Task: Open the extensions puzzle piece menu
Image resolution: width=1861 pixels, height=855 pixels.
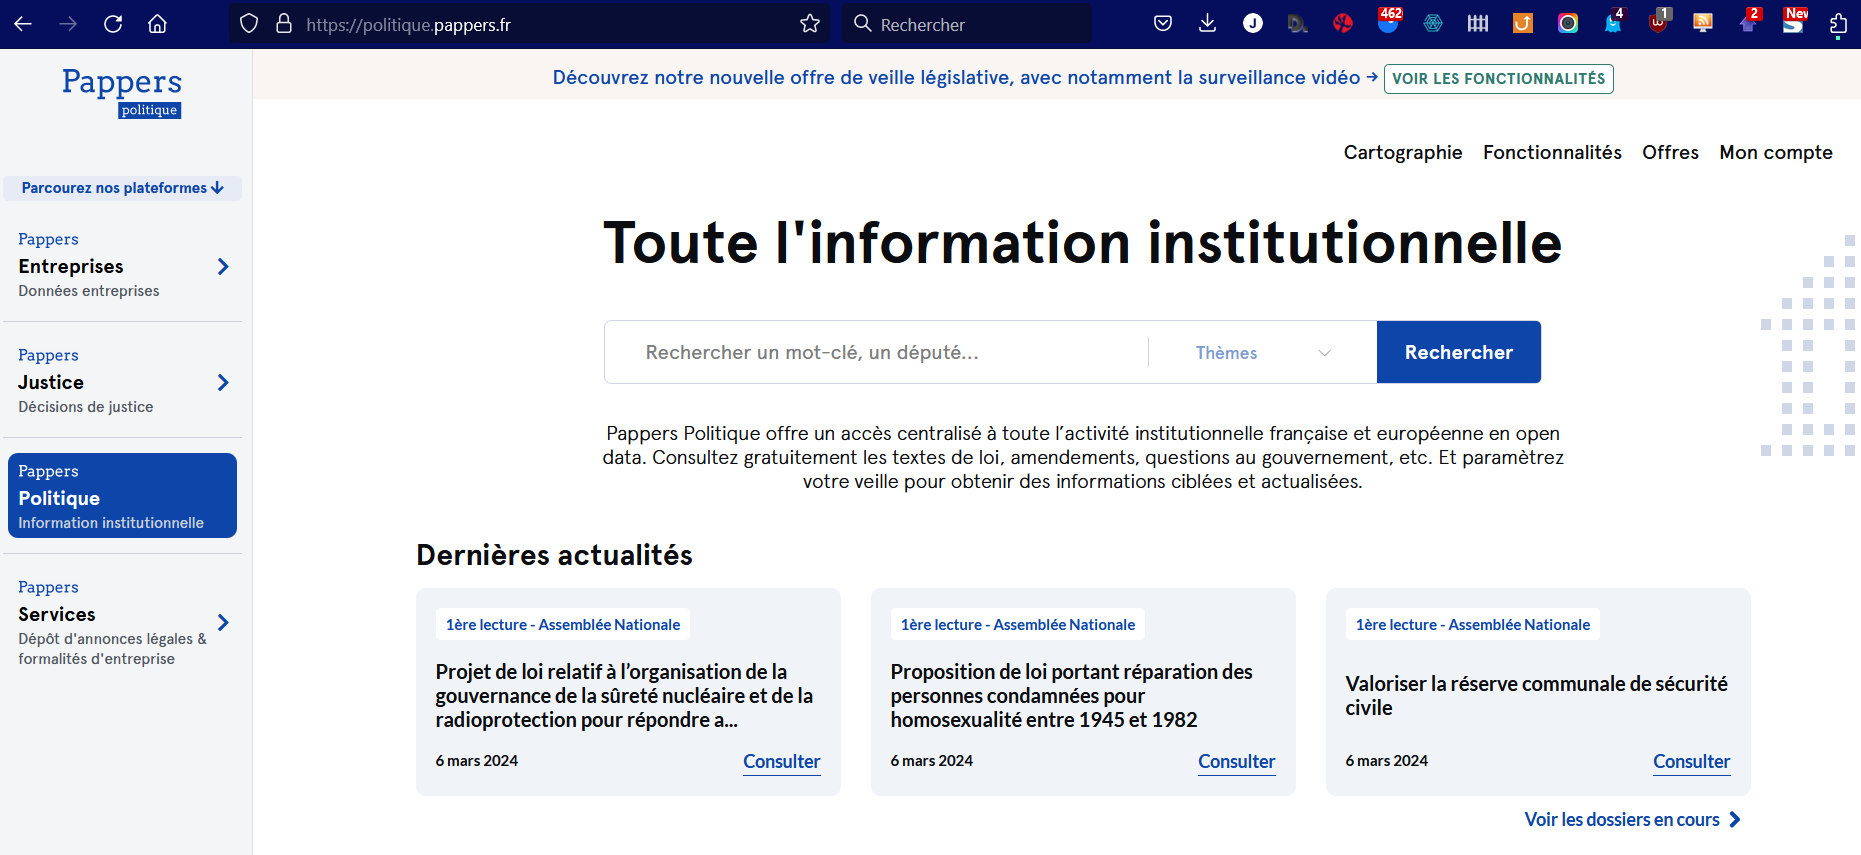Action: tap(1838, 24)
